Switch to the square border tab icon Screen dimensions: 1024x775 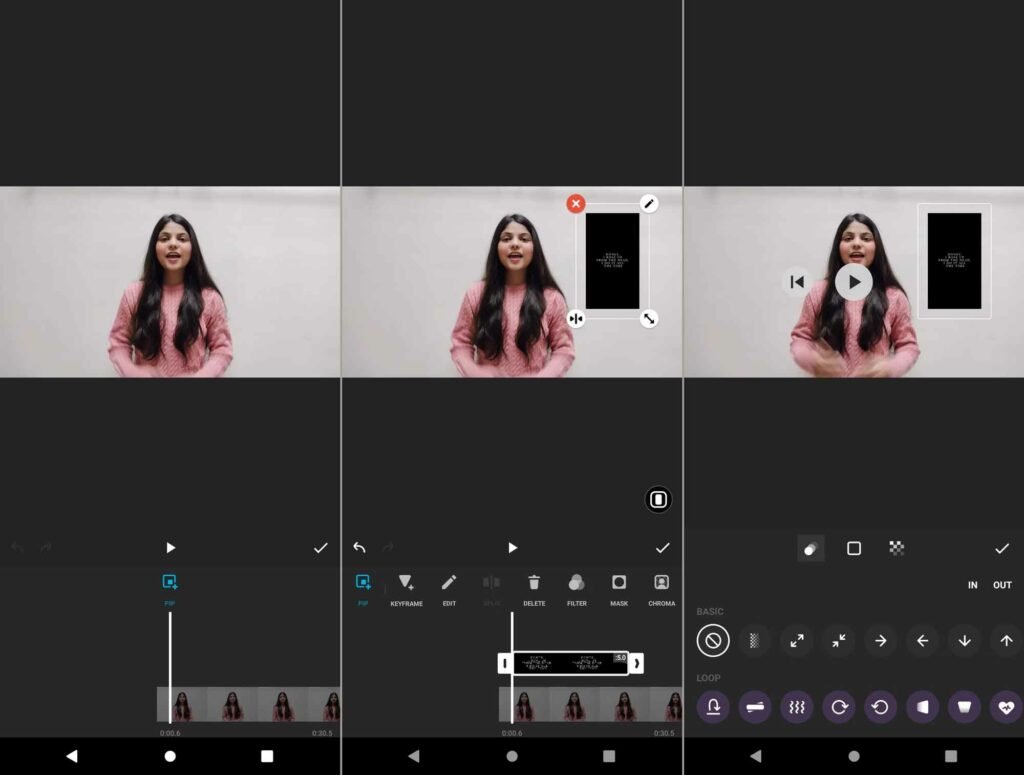click(854, 548)
